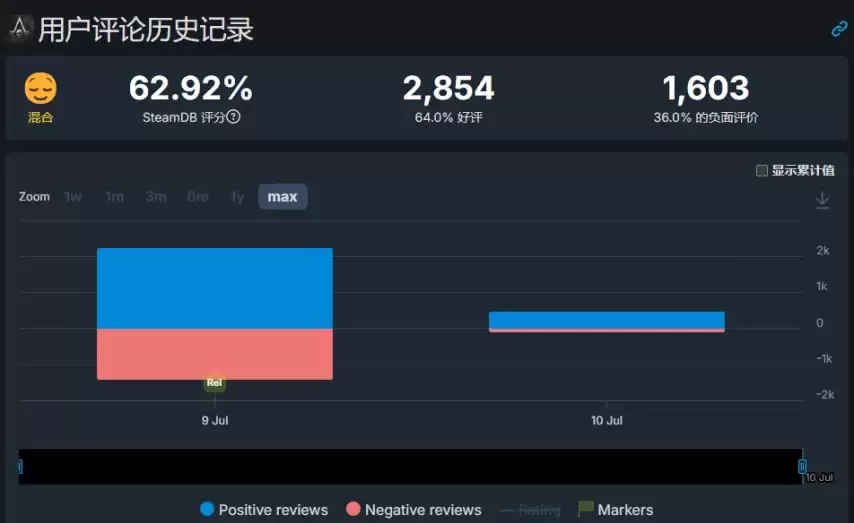Viewport: 854px width, 523px height.
Task: Click the 9 Jul positive reviews blue bar
Action: click(x=215, y=288)
